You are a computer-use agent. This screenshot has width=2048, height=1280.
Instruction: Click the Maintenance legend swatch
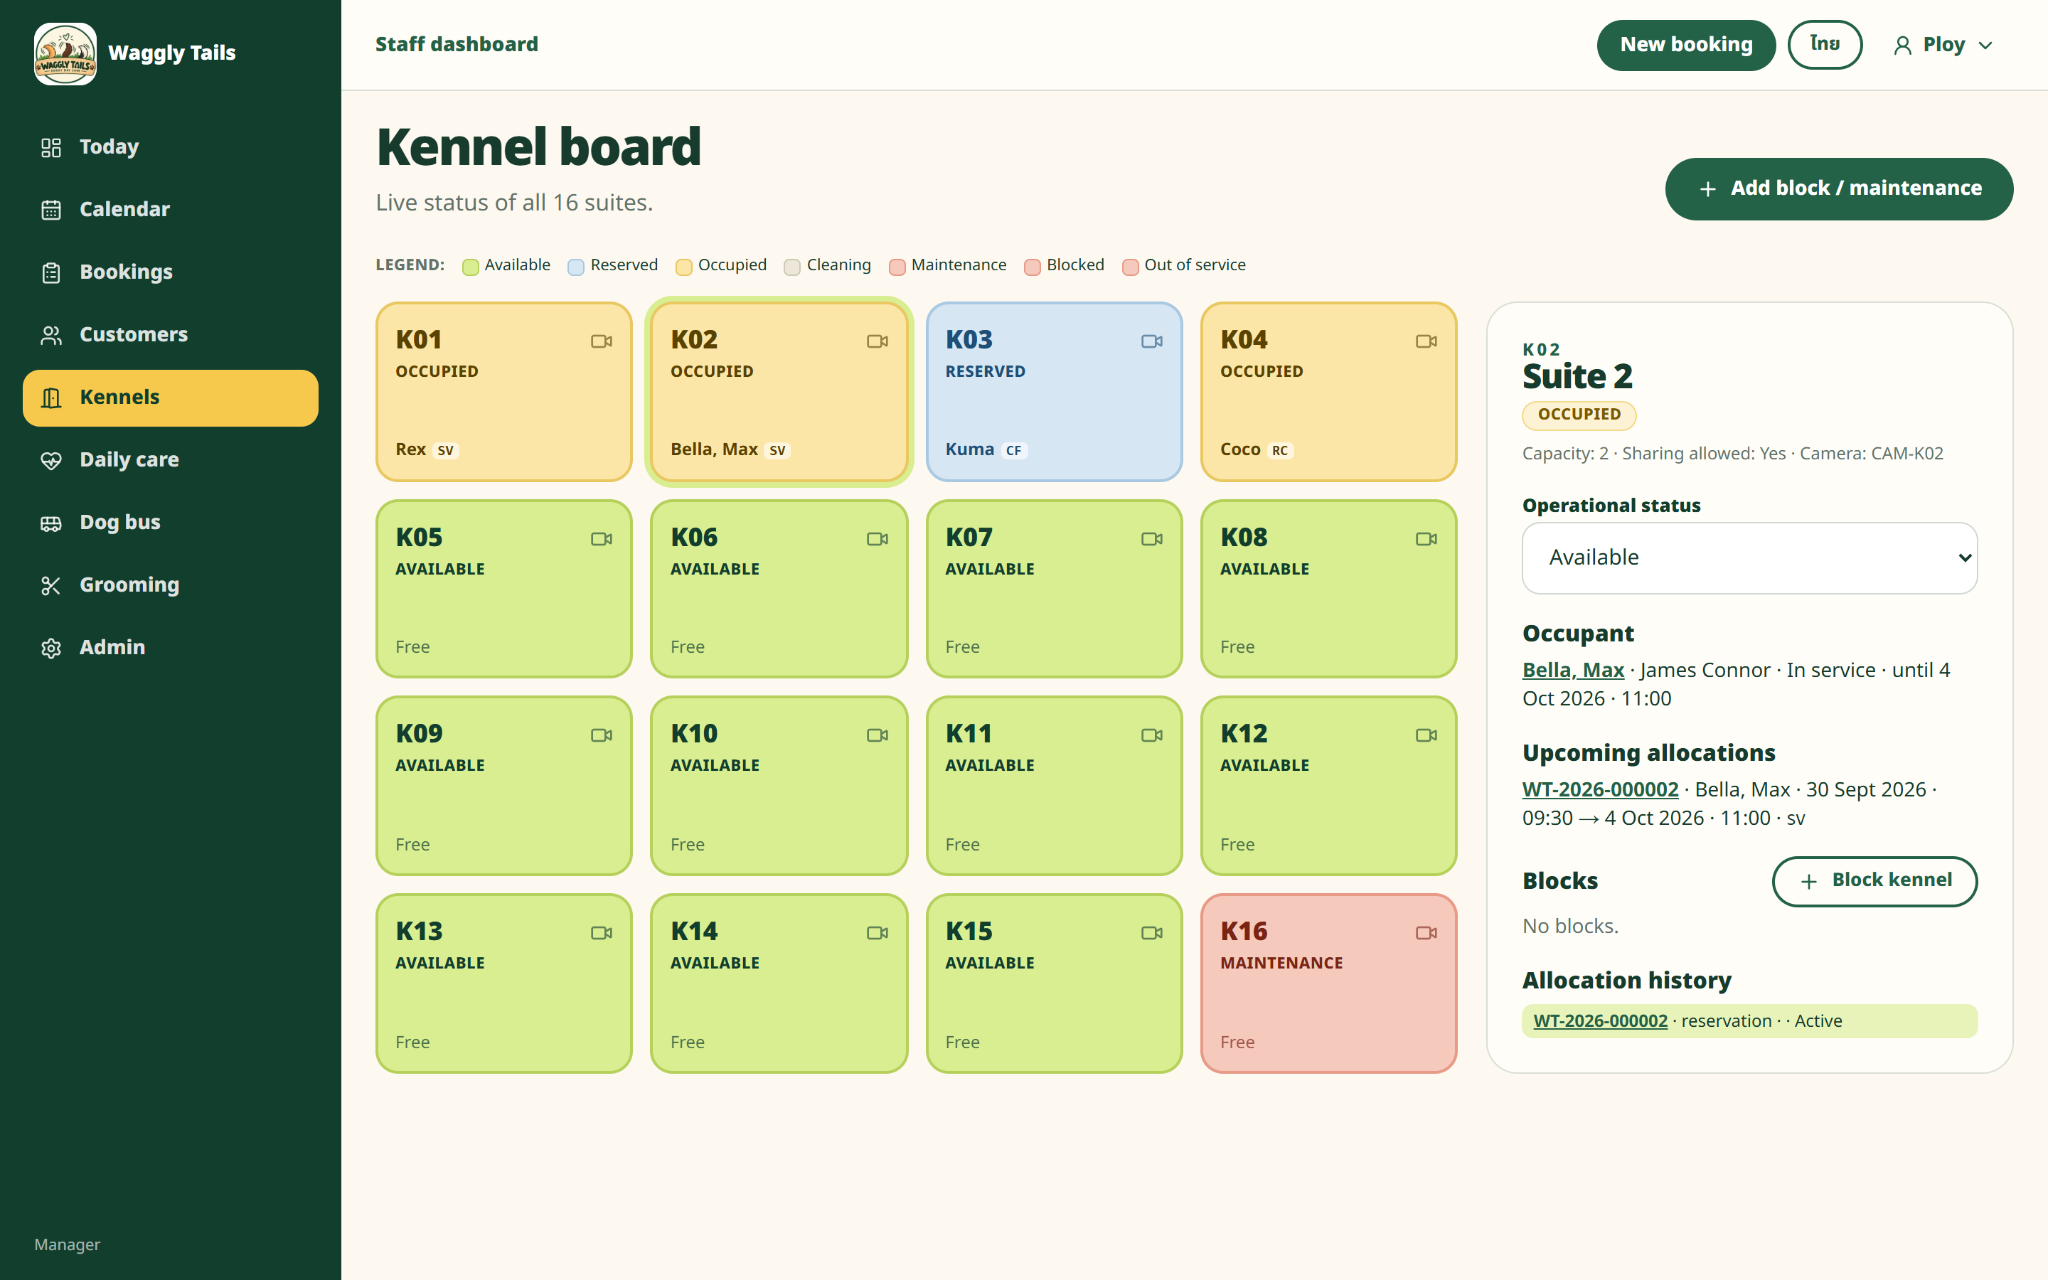click(897, 267)
